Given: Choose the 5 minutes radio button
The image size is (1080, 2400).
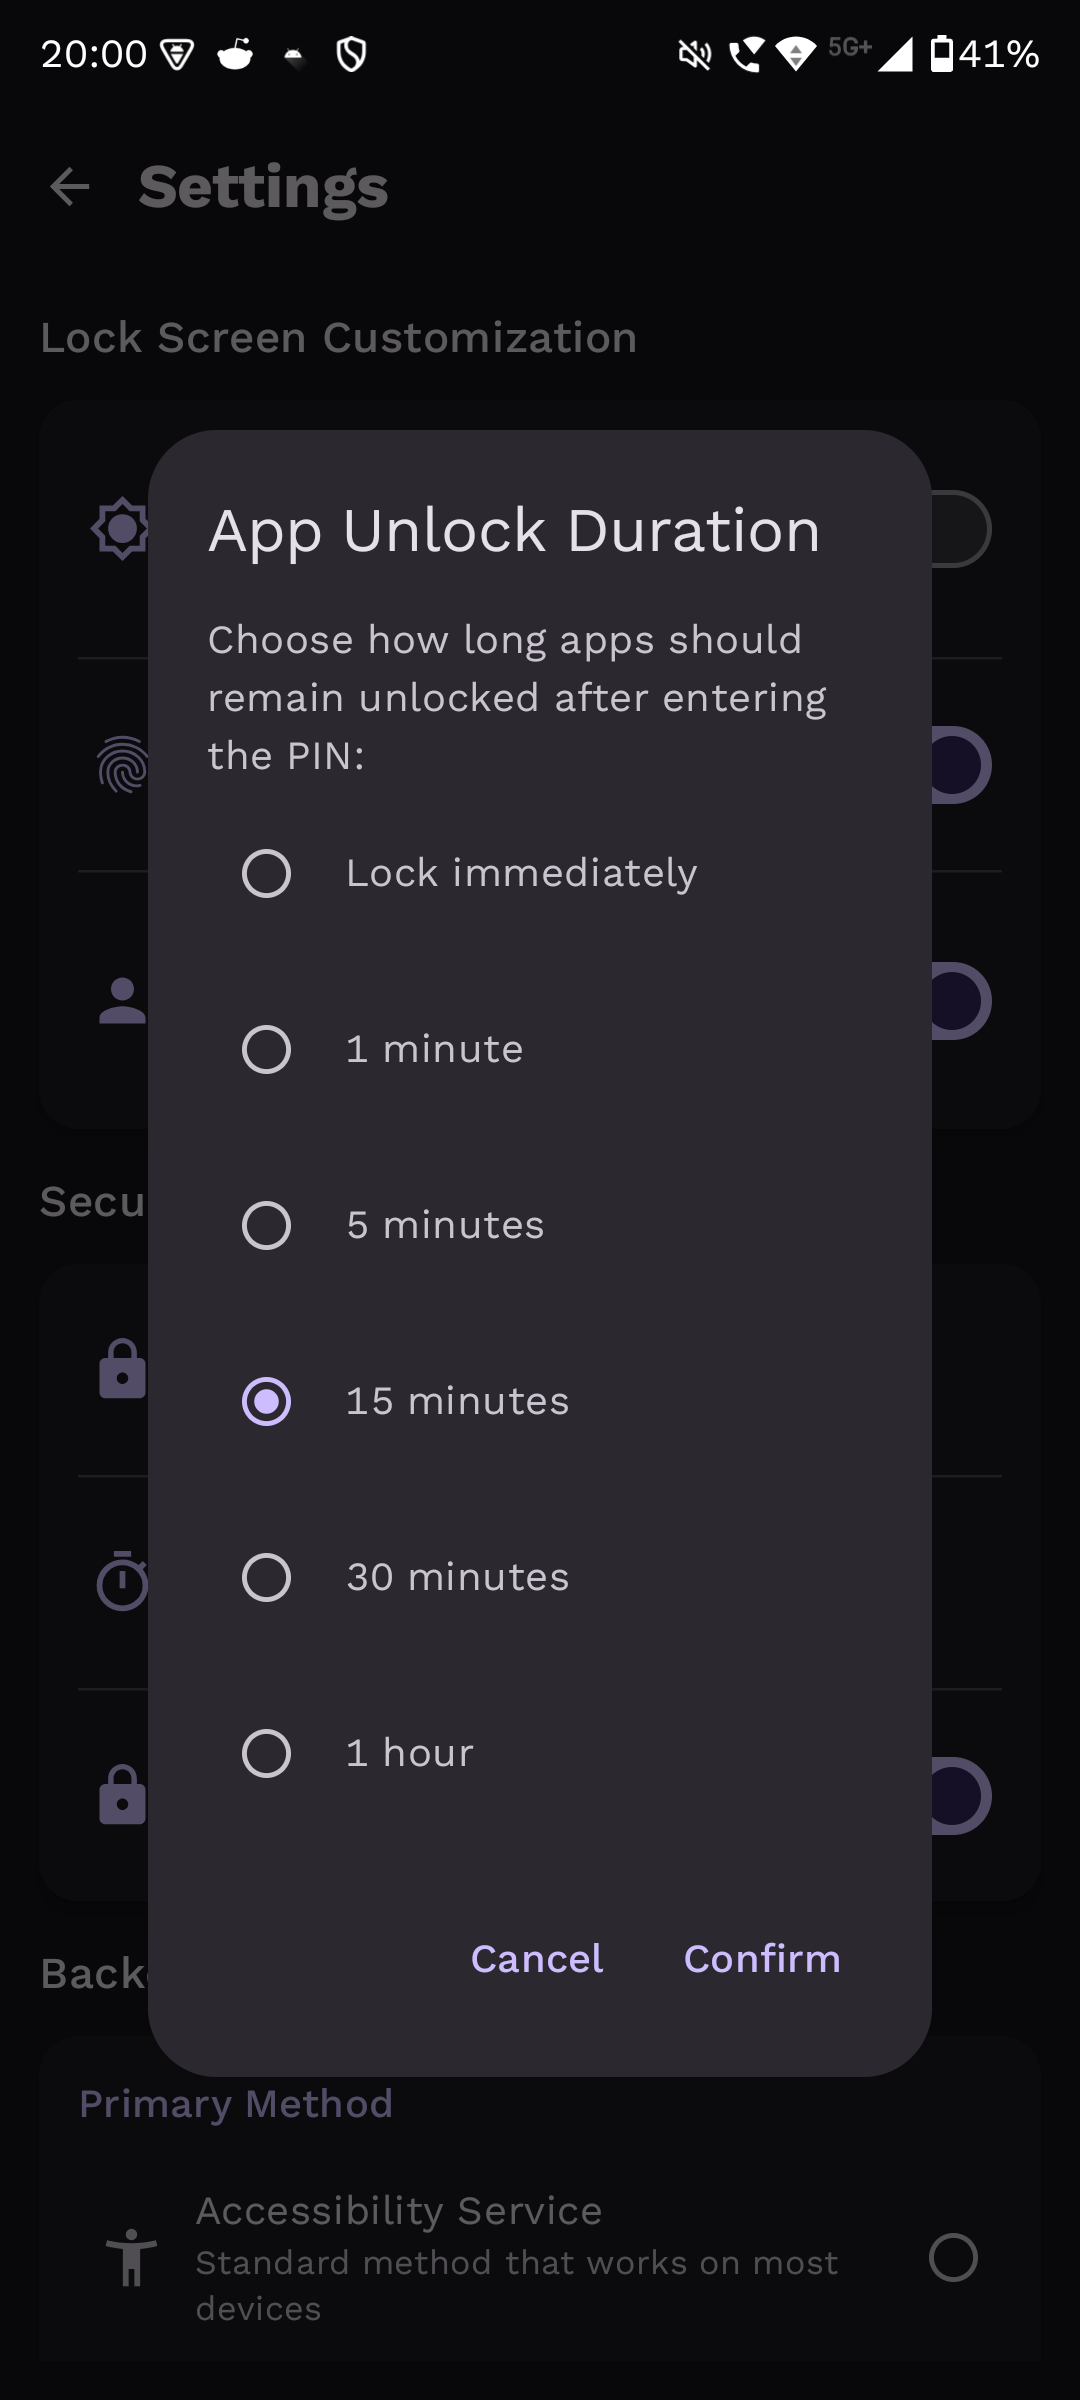Looking at the screenshot, I should click(x=267, y=1225).
